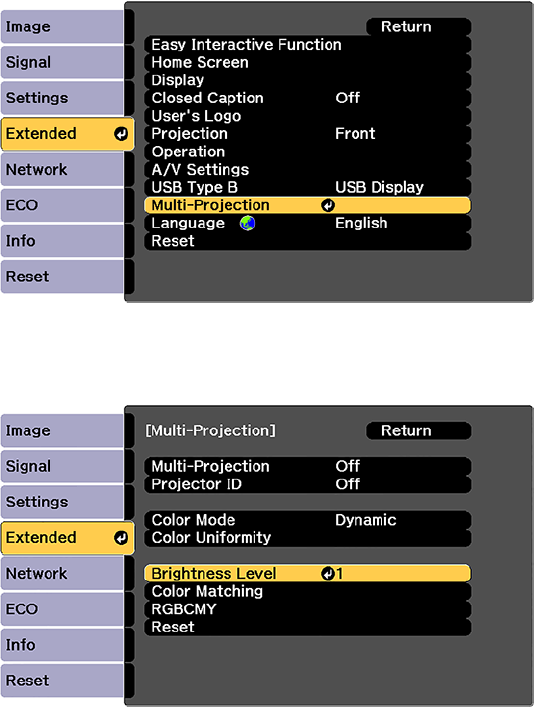
Task: Select USB Type B setting row
Action: tap(308, 188)
